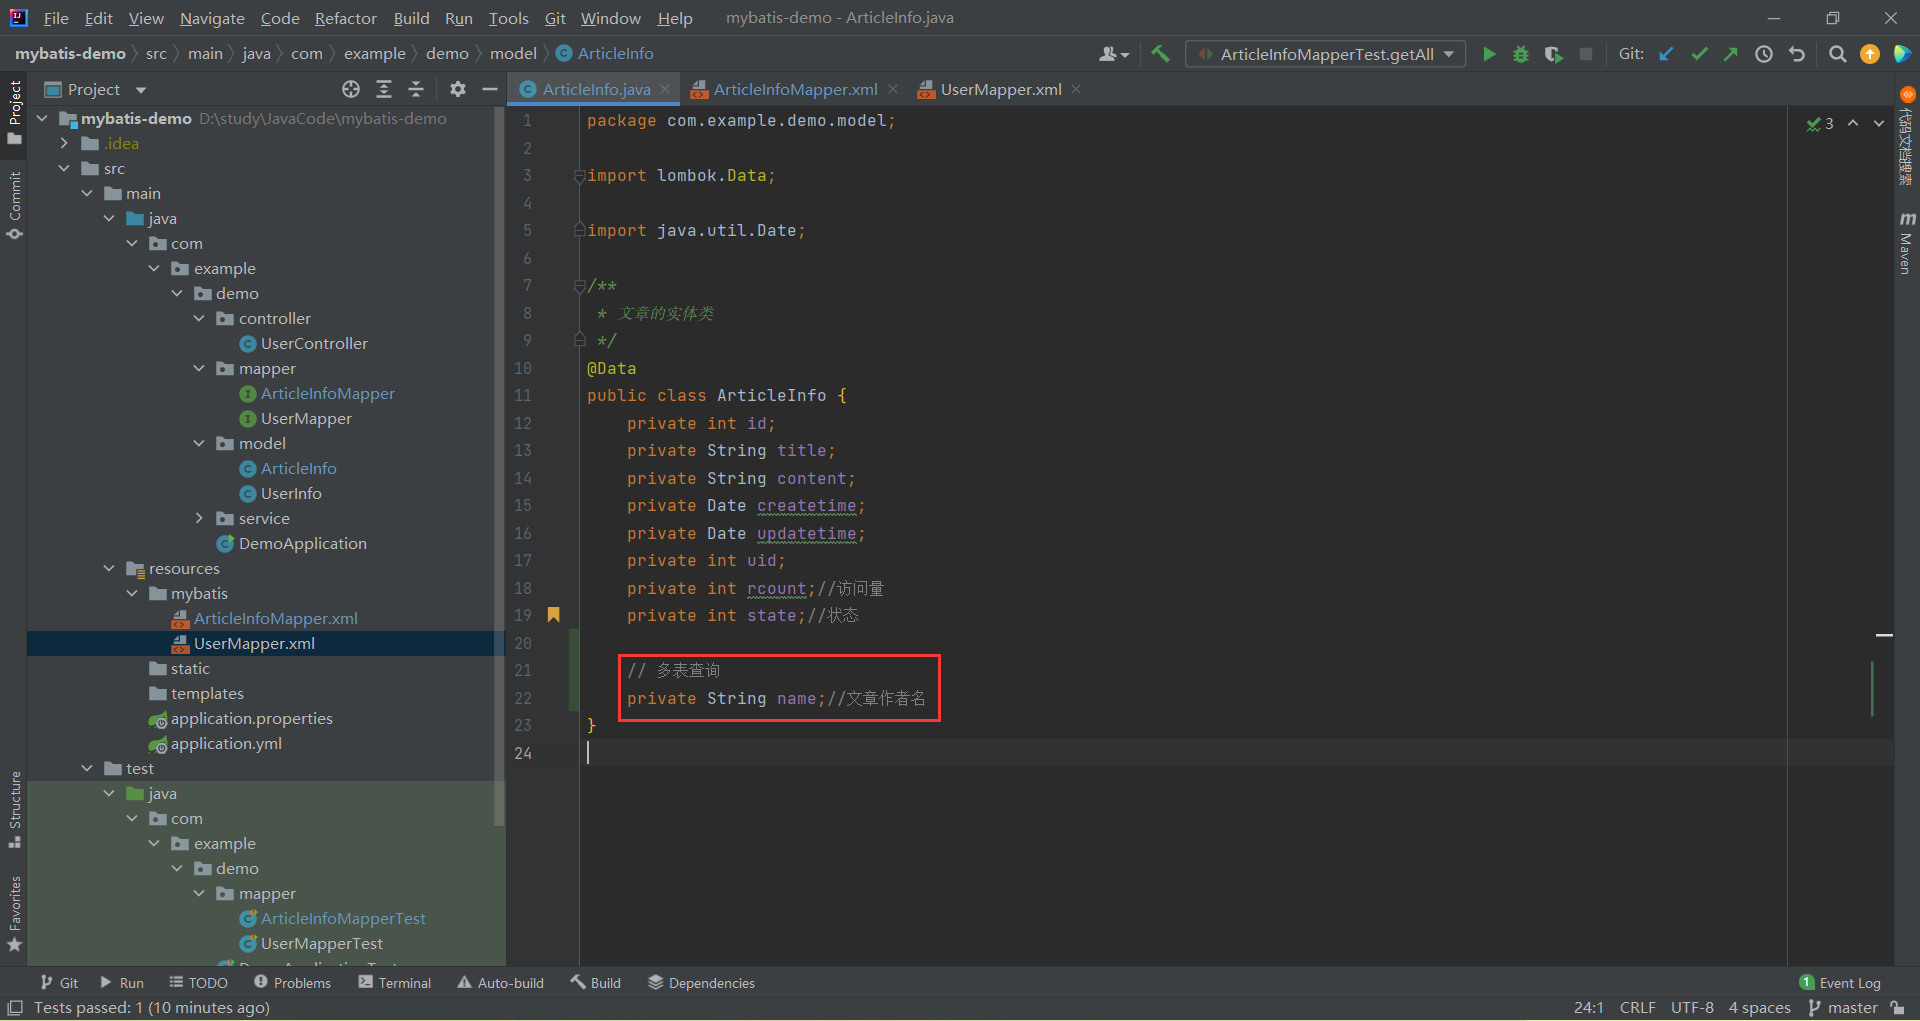Run with coverage using the shield icon

coord(1553,54)
